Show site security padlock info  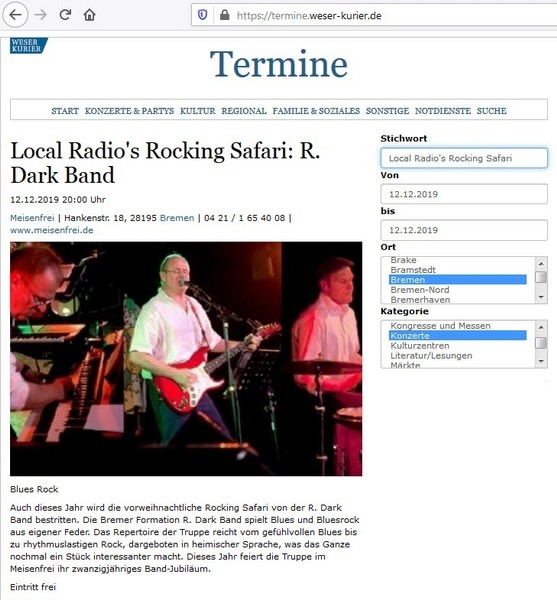coord(225,15)
